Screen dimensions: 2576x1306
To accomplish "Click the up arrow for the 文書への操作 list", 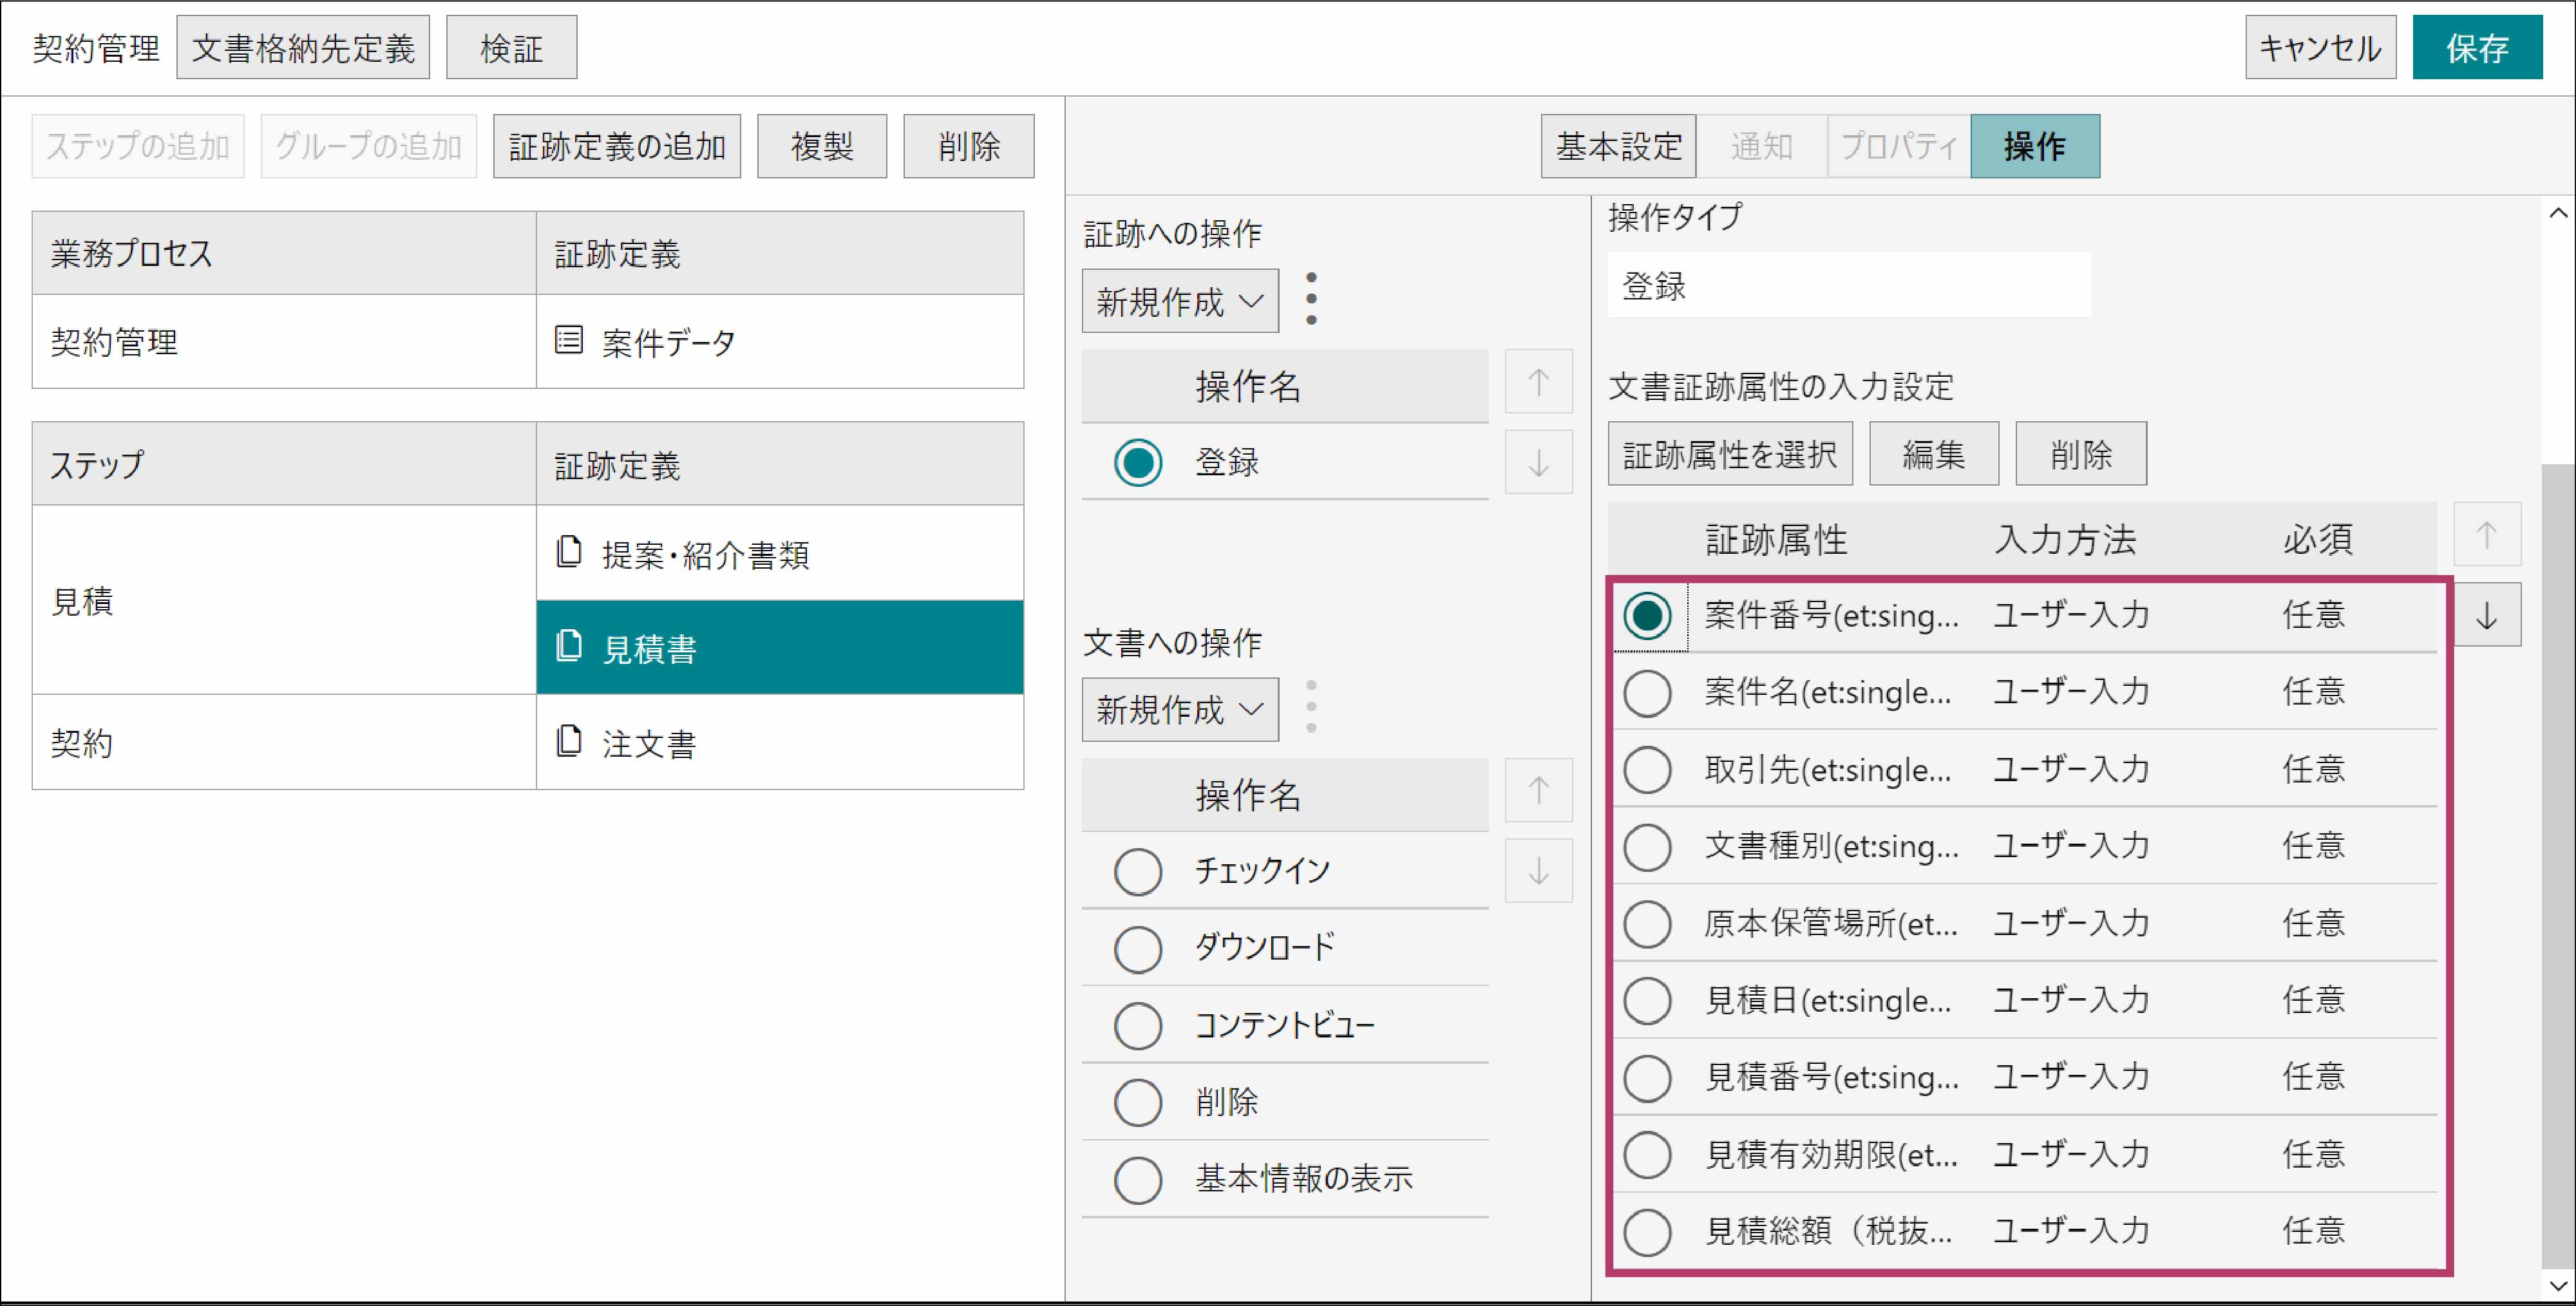I will click(x=1539, y=790).
